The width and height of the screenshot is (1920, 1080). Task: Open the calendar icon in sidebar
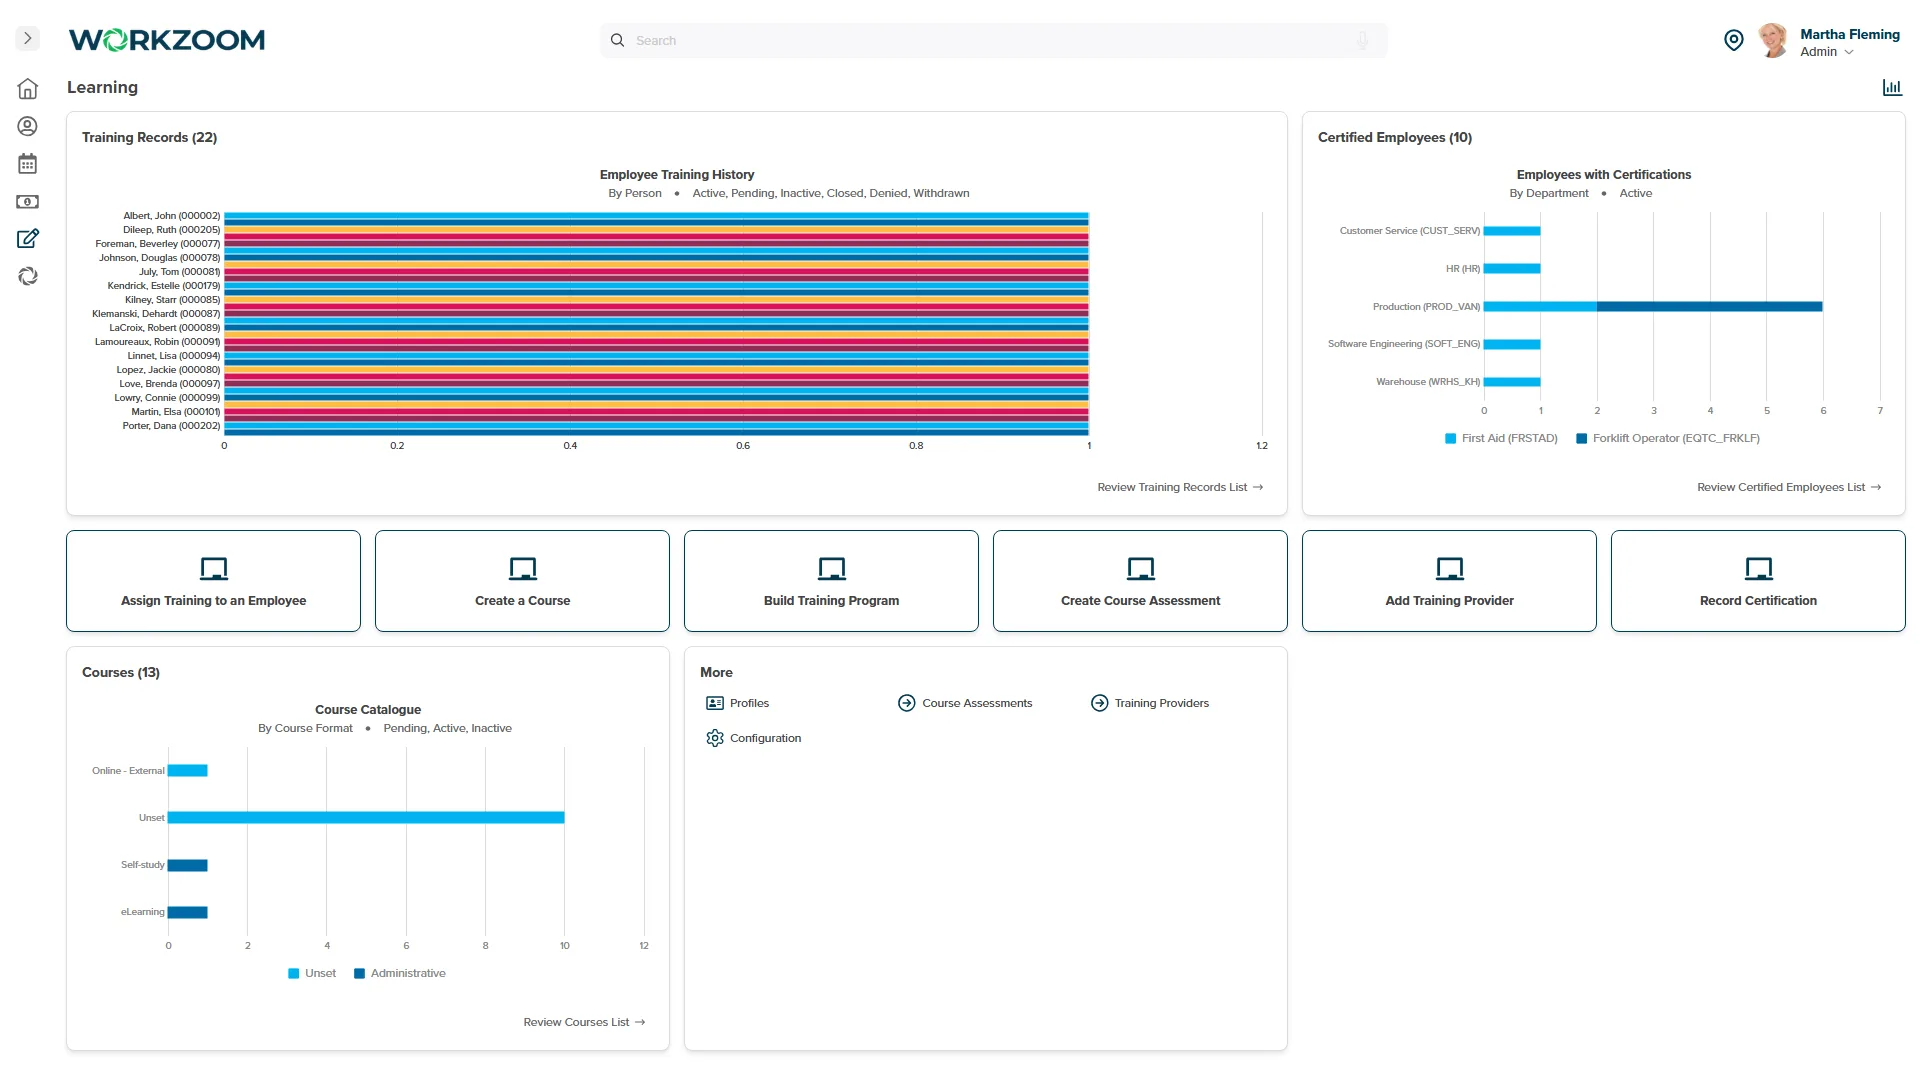pyautogui.click(x=28, y=164)
